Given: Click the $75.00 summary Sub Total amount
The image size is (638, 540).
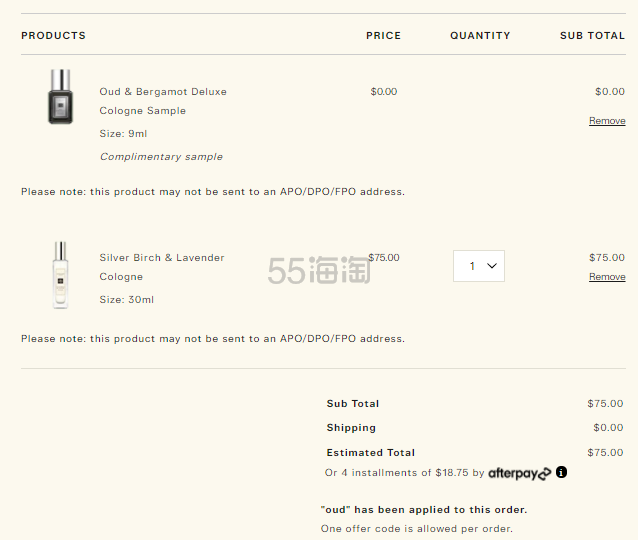Looking at the screenshot, I should (x=605, y=404).
